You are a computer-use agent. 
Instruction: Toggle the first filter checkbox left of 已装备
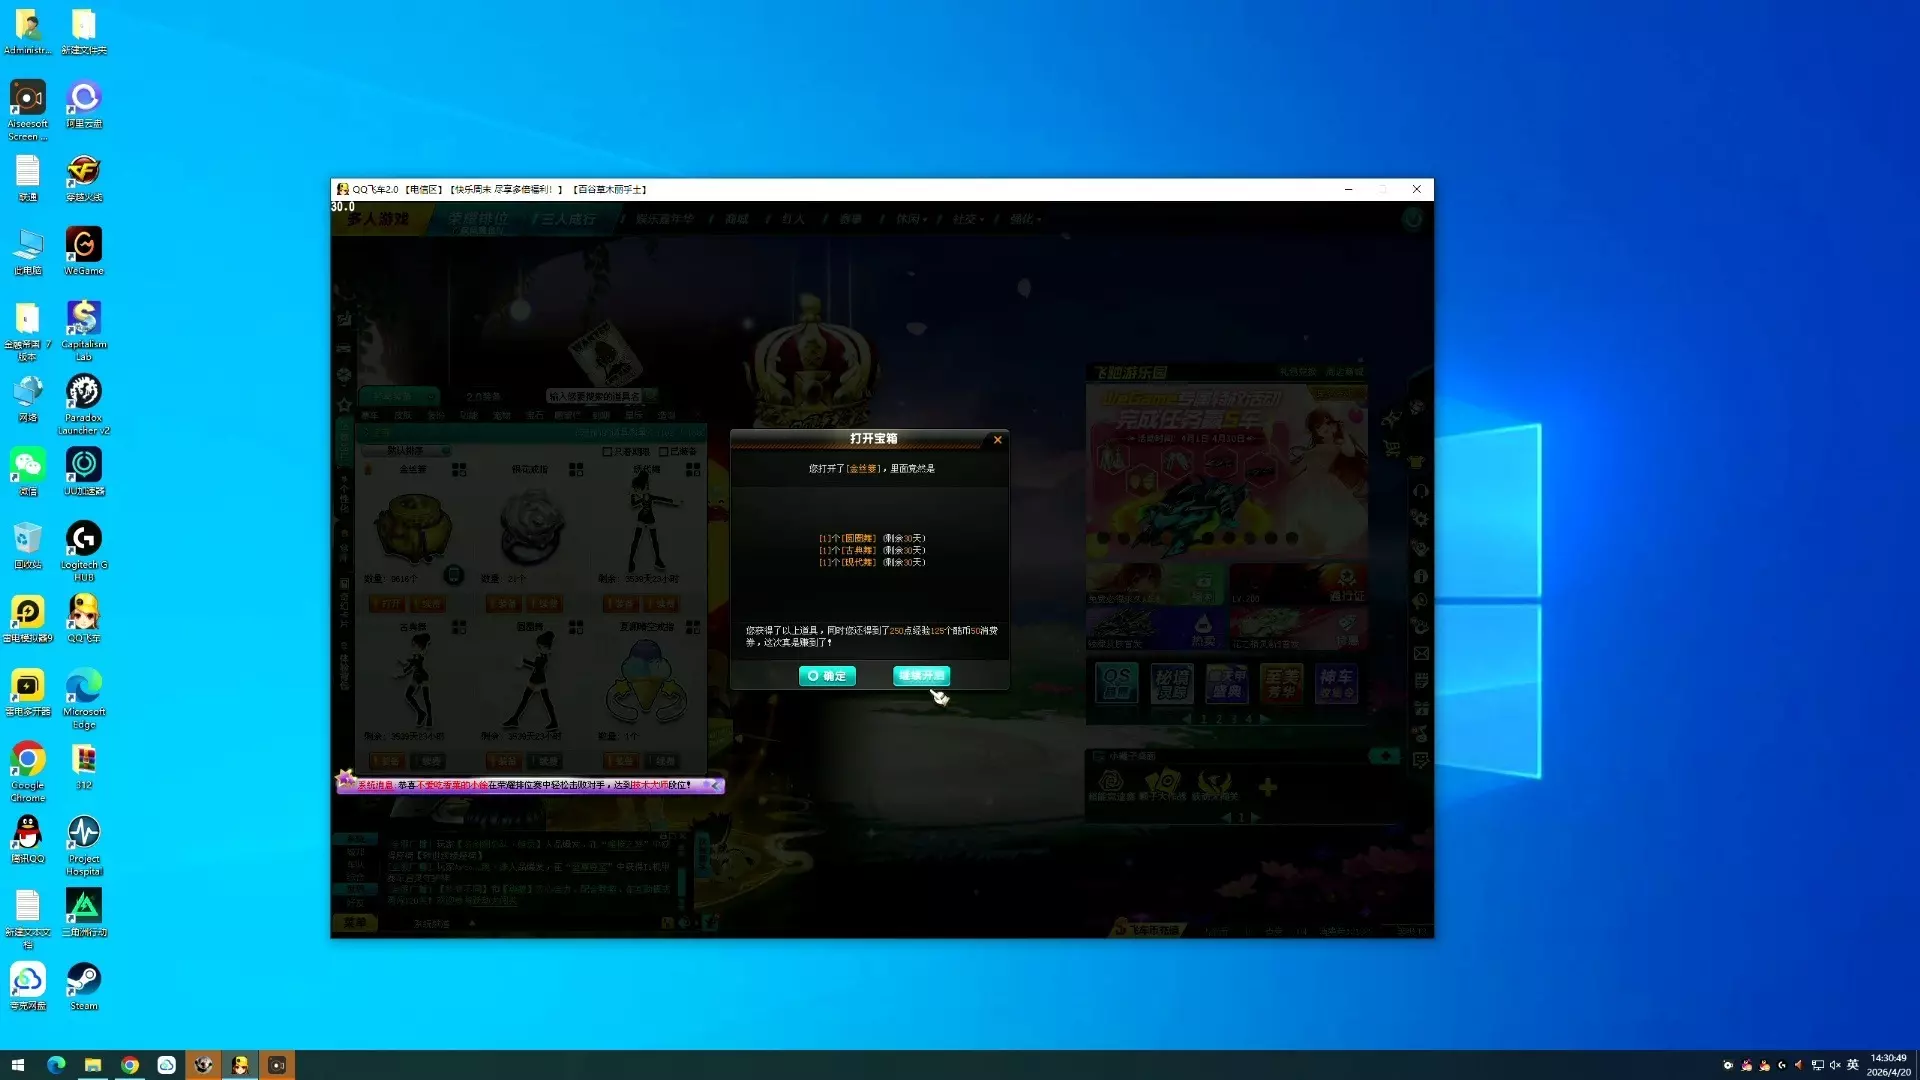pos(607,452)
